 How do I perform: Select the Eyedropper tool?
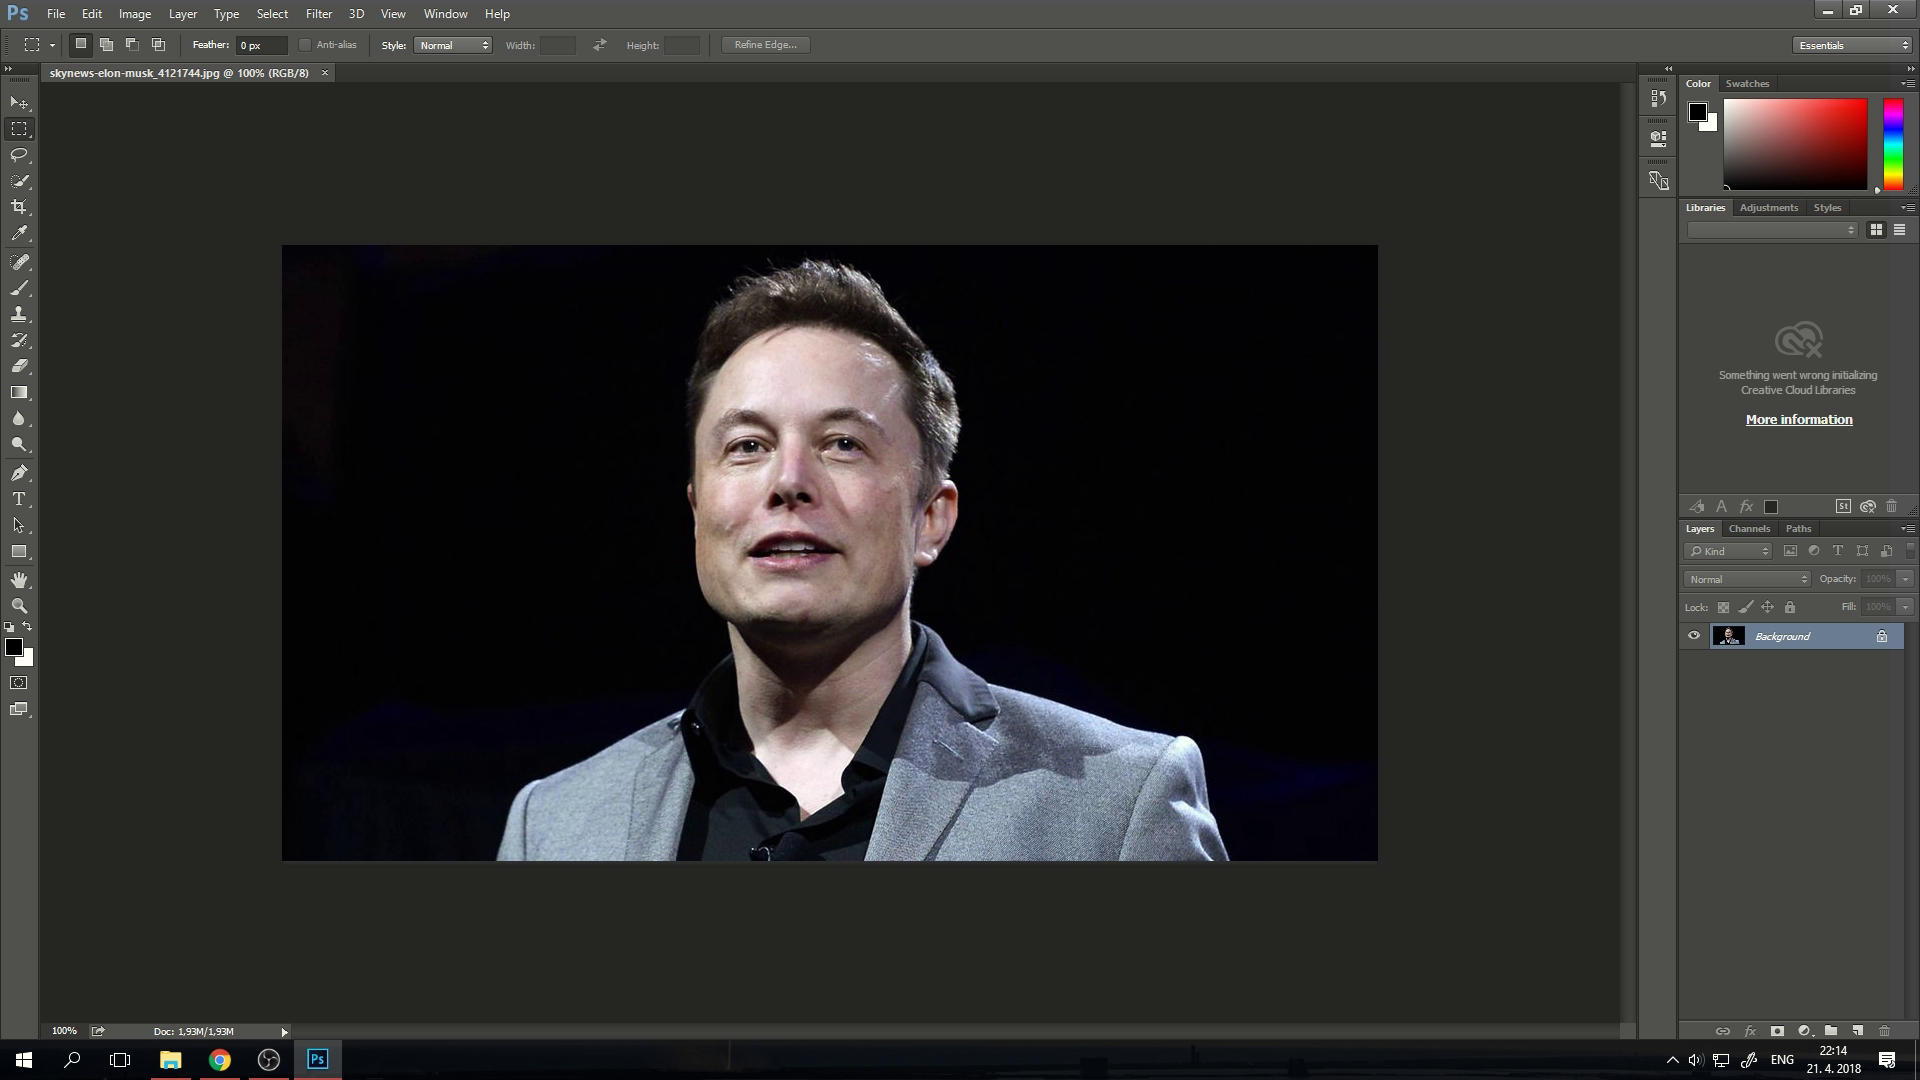(19, 233)
